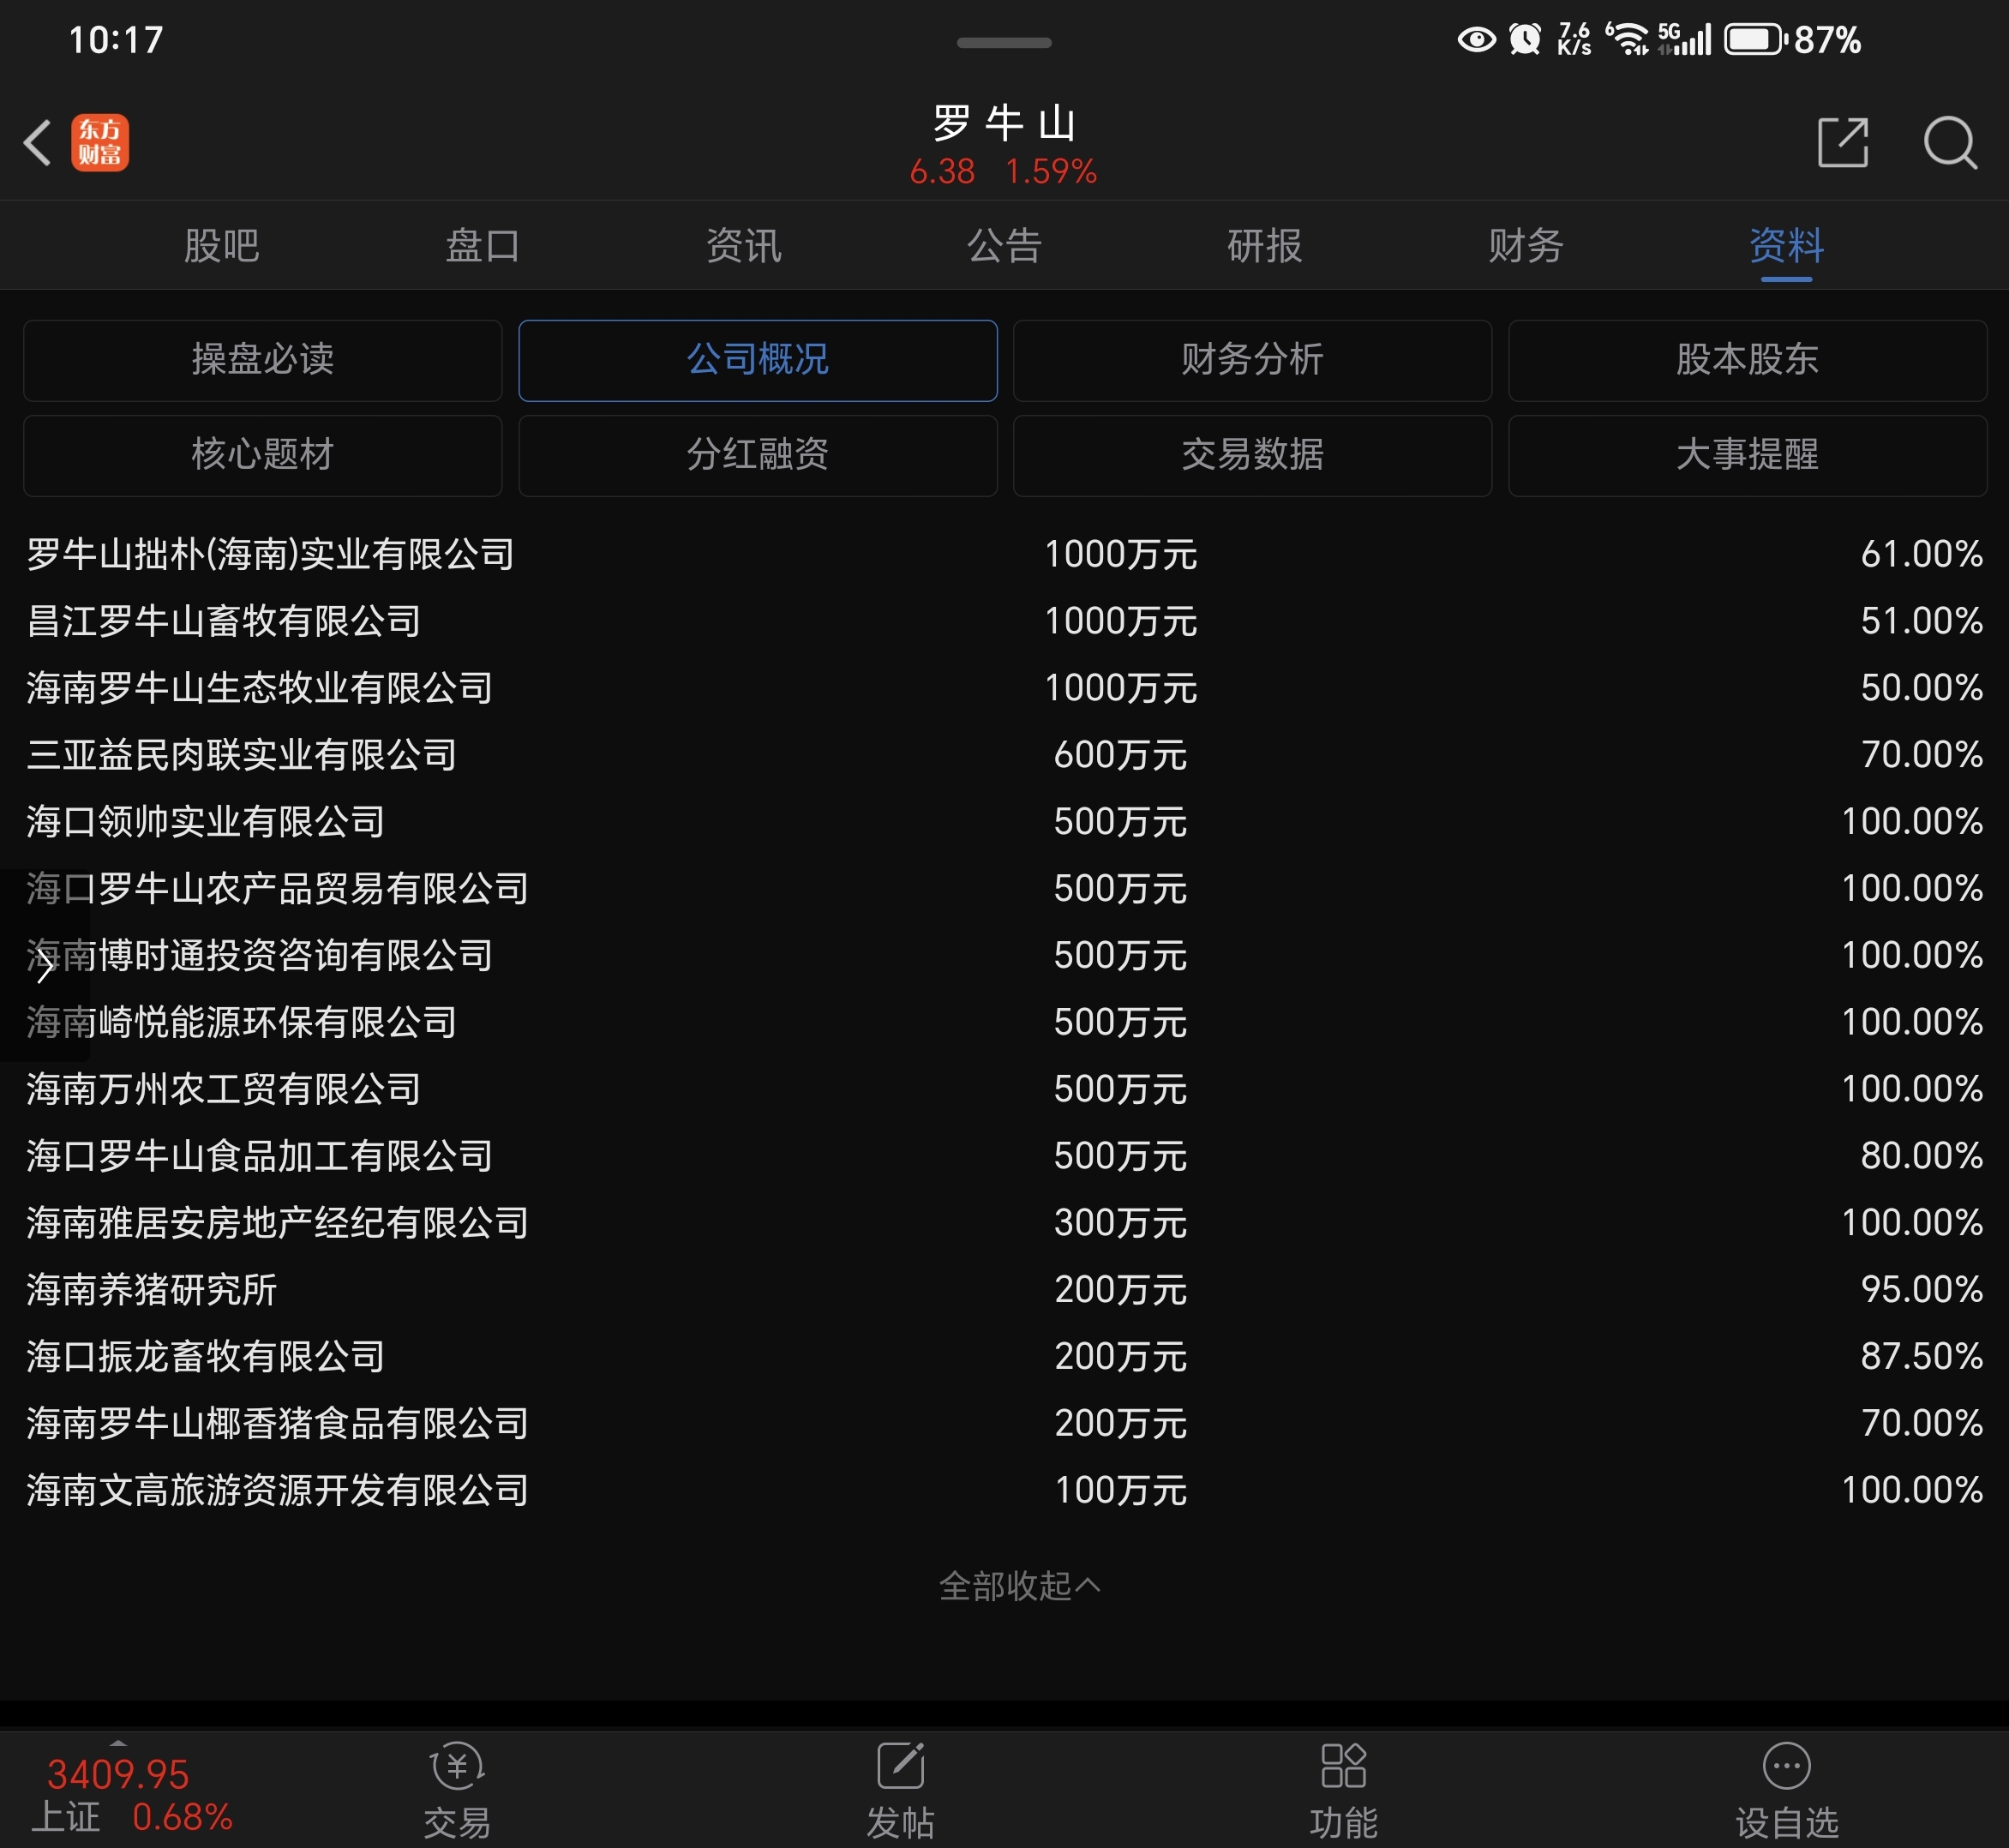Image resolution: width=2009 pixels, height=1848 pixels.
Task: Tap the 设自选 ellipsis icon
Action: click(x=1786, y=1766)
